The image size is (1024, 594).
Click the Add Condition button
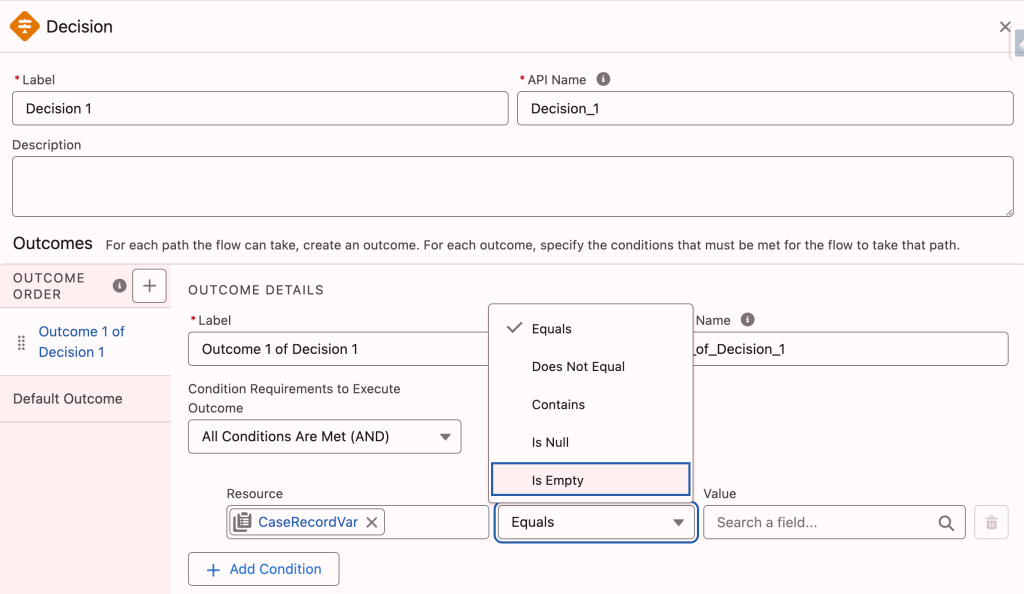pos(264,569)
